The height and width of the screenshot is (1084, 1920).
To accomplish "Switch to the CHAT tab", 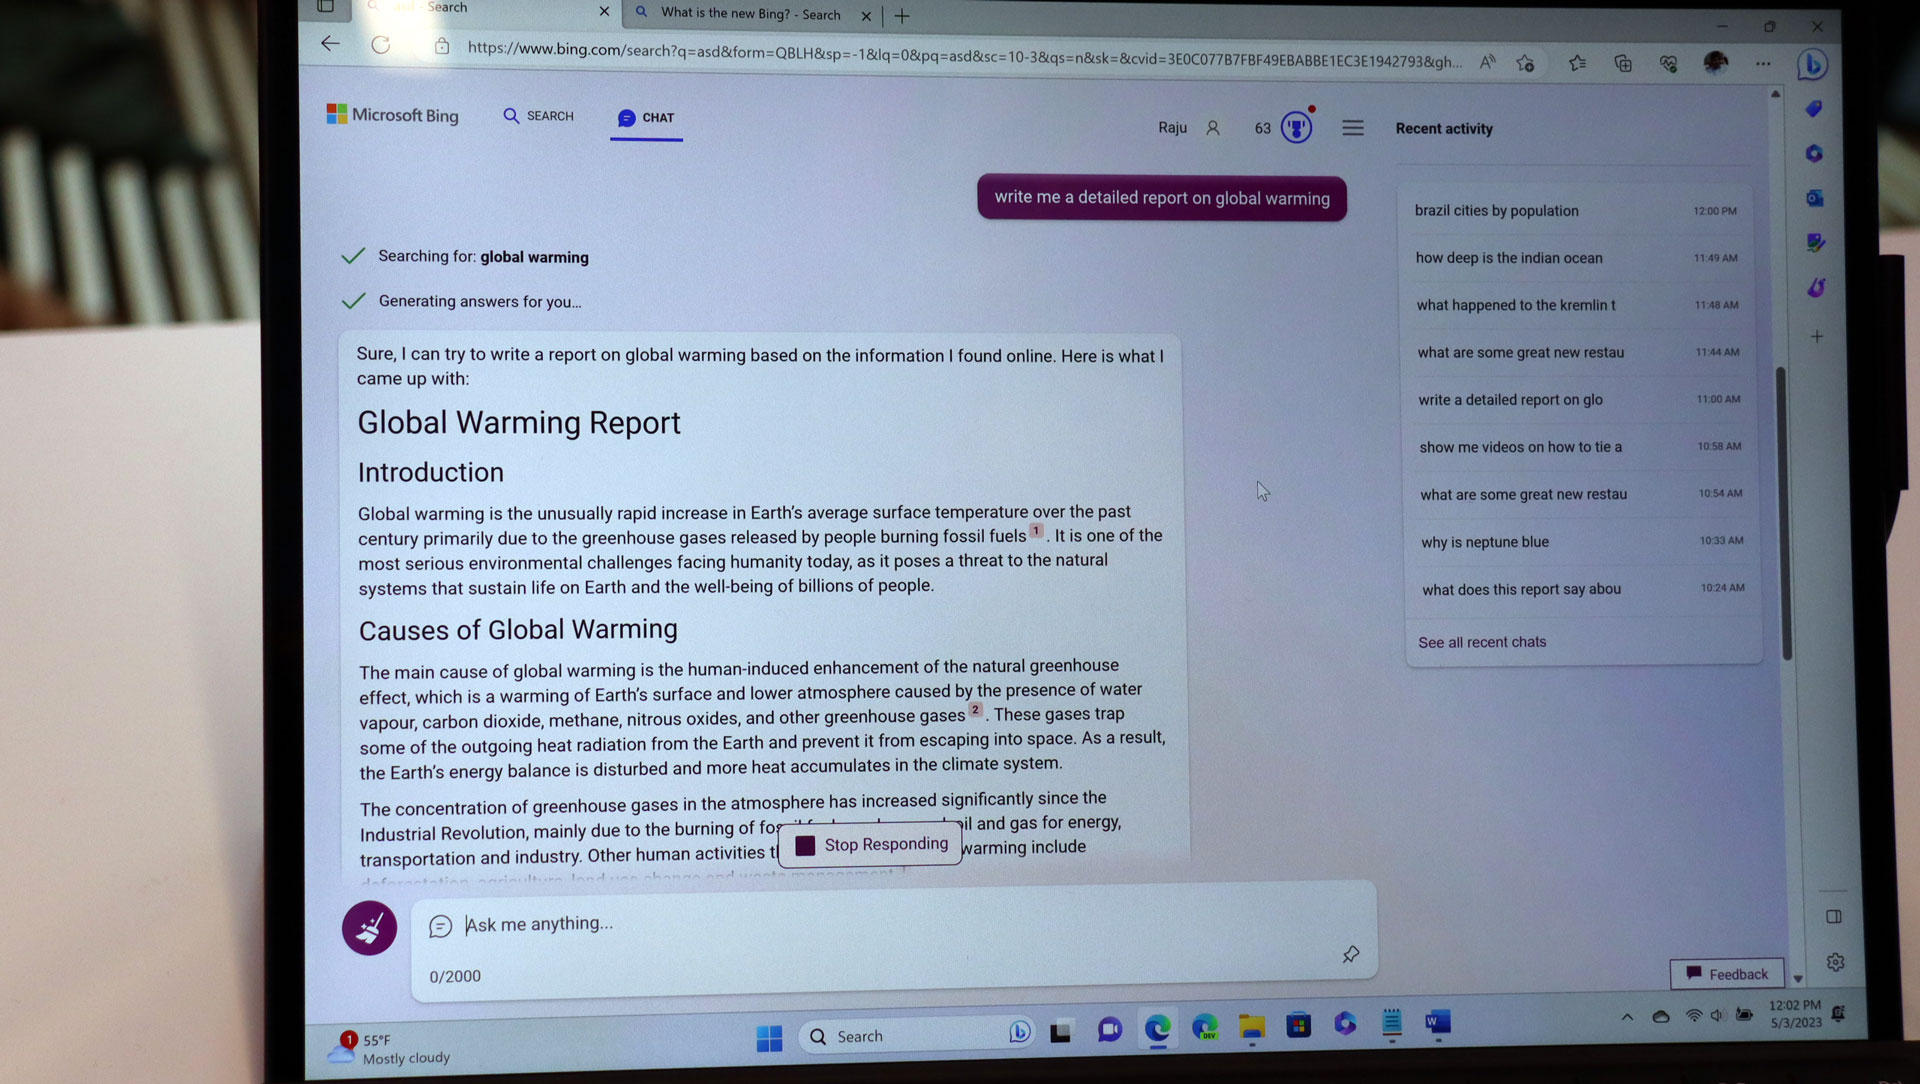I will [x=646, y=116].
